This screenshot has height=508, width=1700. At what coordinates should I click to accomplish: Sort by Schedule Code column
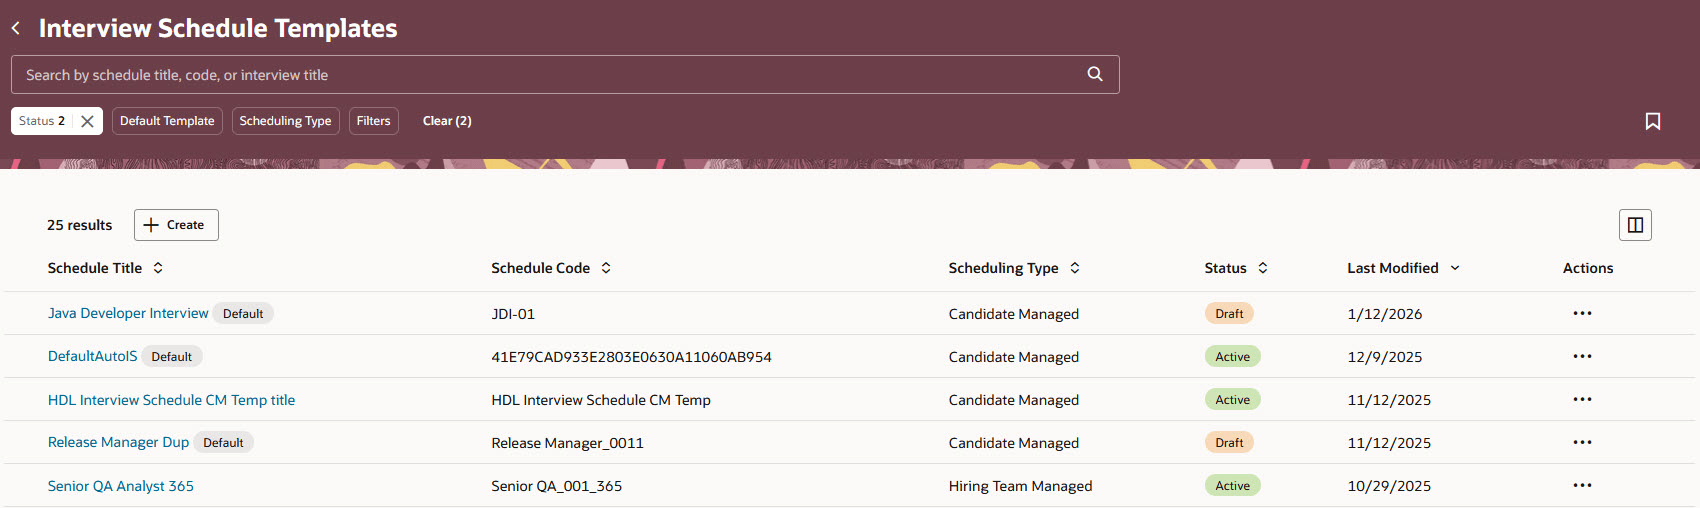coord(606,268)
